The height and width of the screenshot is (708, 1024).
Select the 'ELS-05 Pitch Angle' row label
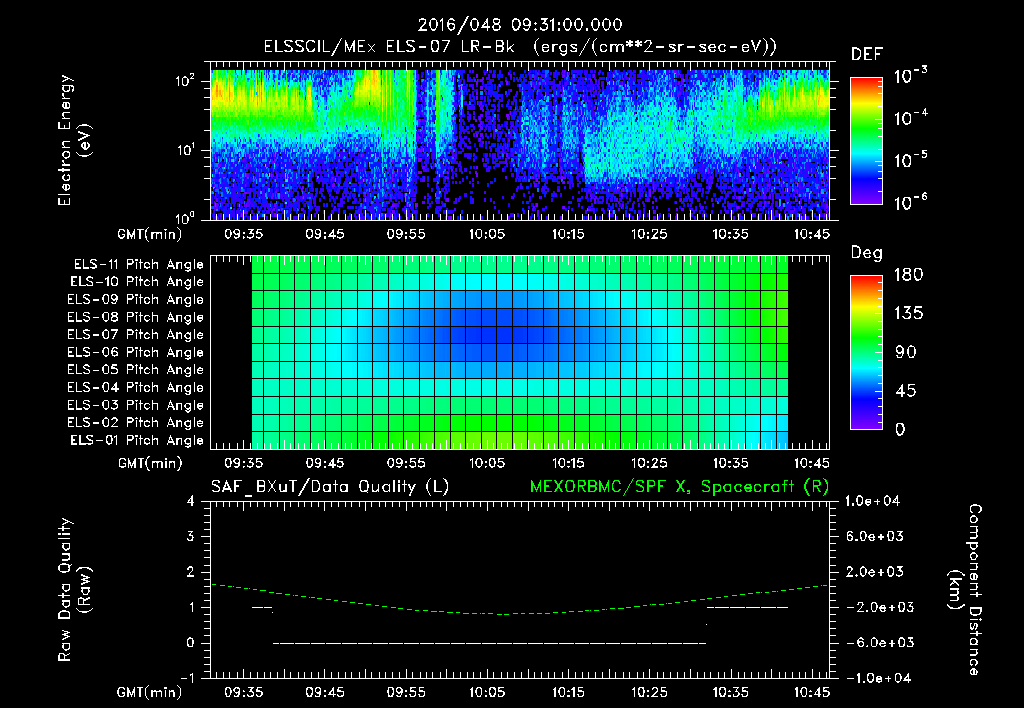pyautogui.click(x=135, y=370)
